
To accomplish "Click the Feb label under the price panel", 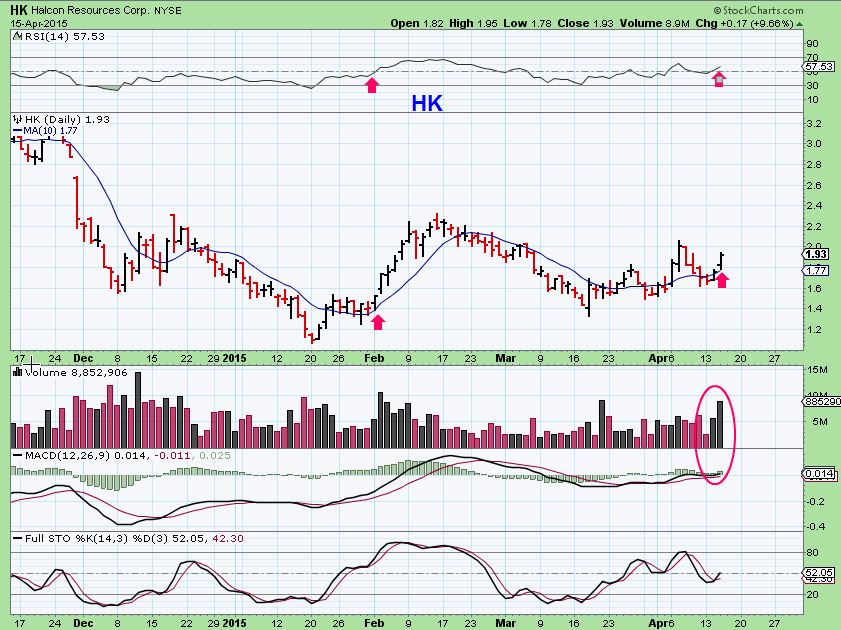I will pyautogui.click(x=374, y=358).
